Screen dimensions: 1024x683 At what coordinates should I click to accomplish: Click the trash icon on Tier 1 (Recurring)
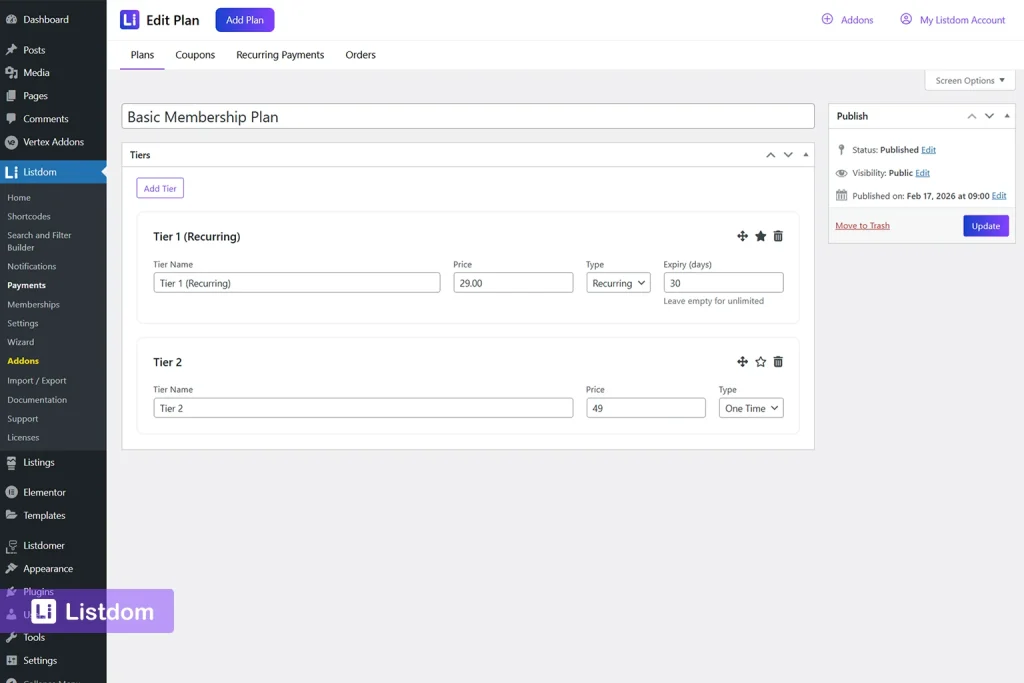[x=778, y=236]
